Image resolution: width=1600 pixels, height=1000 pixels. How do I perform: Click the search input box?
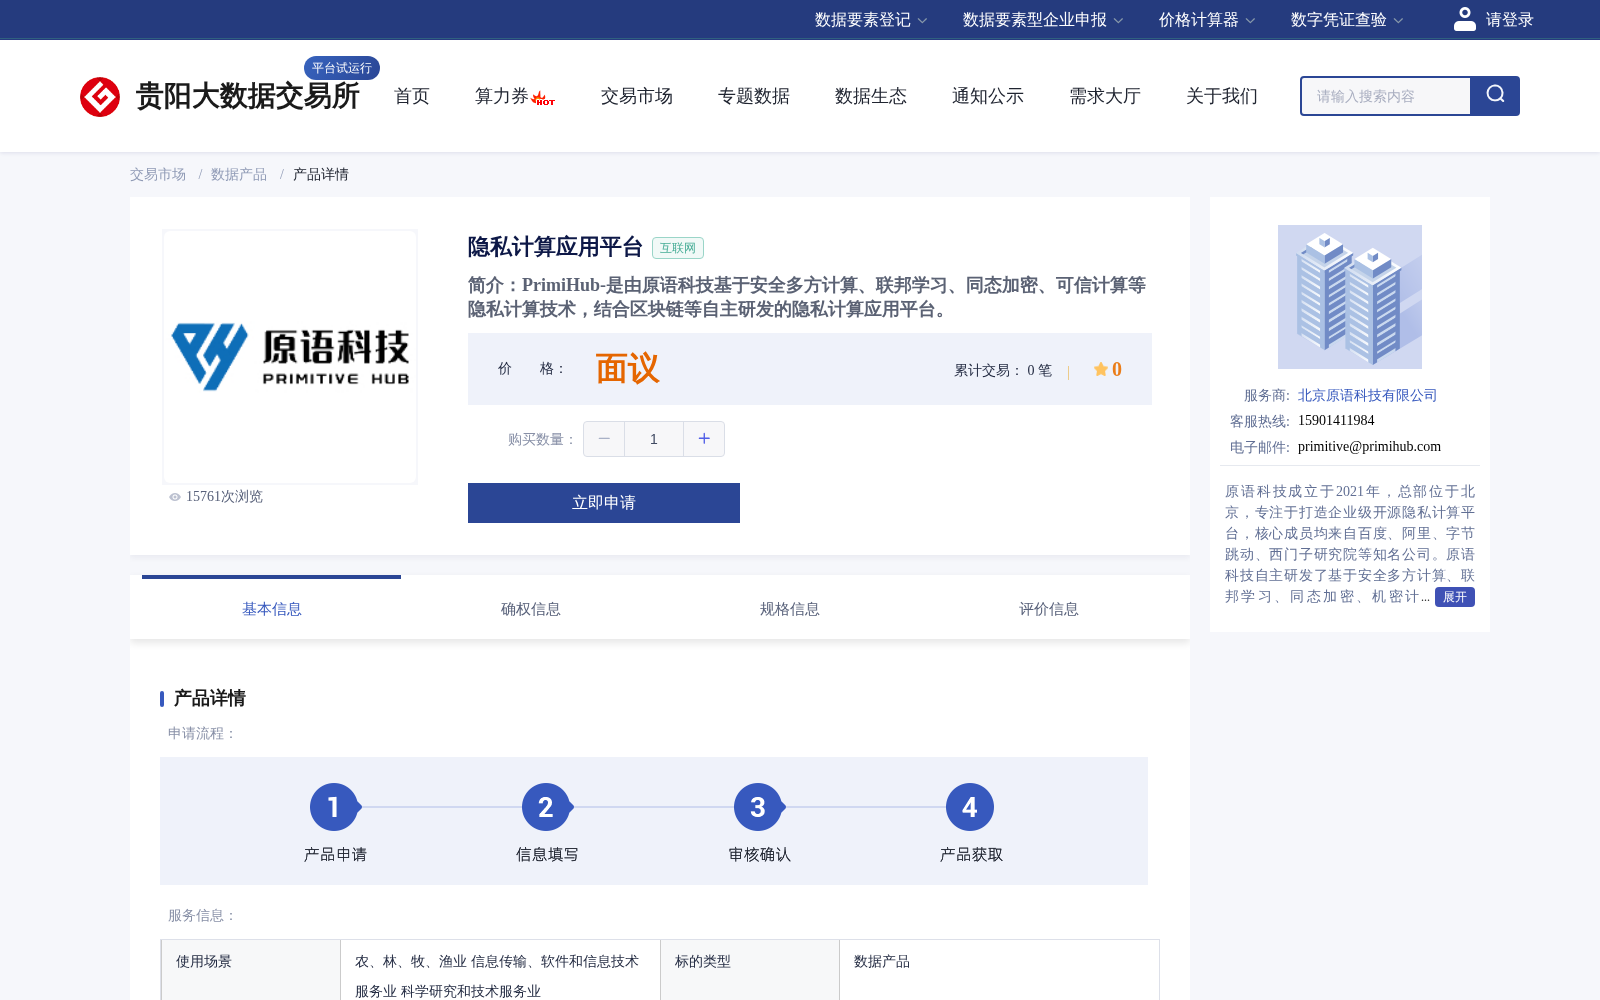pos(1386,96)
